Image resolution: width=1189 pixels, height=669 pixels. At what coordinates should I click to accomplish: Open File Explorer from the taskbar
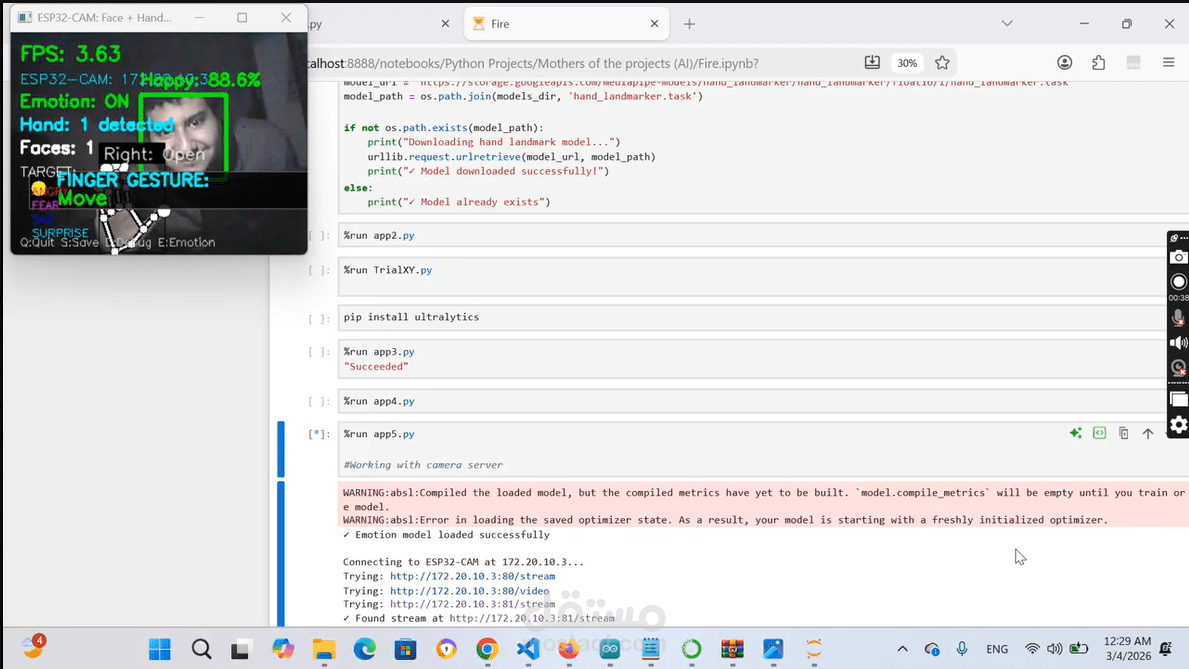tap(324, 649)
